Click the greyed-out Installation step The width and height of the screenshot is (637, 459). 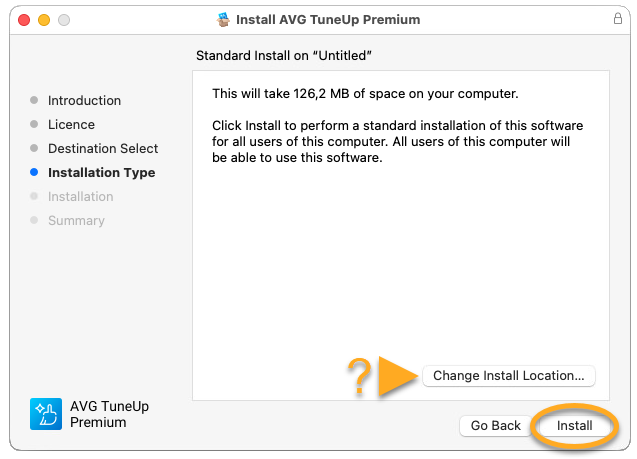80,197
